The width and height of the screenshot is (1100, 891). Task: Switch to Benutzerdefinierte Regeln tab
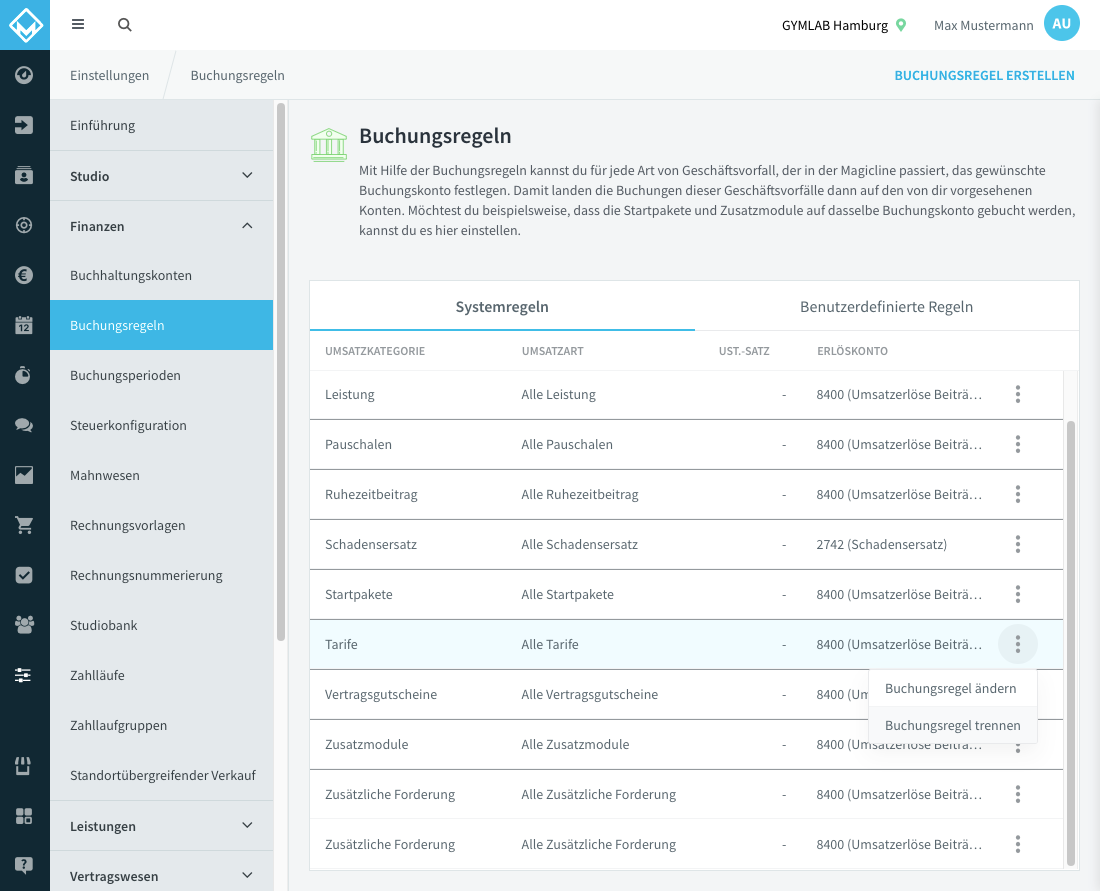[x=887, y=307]
